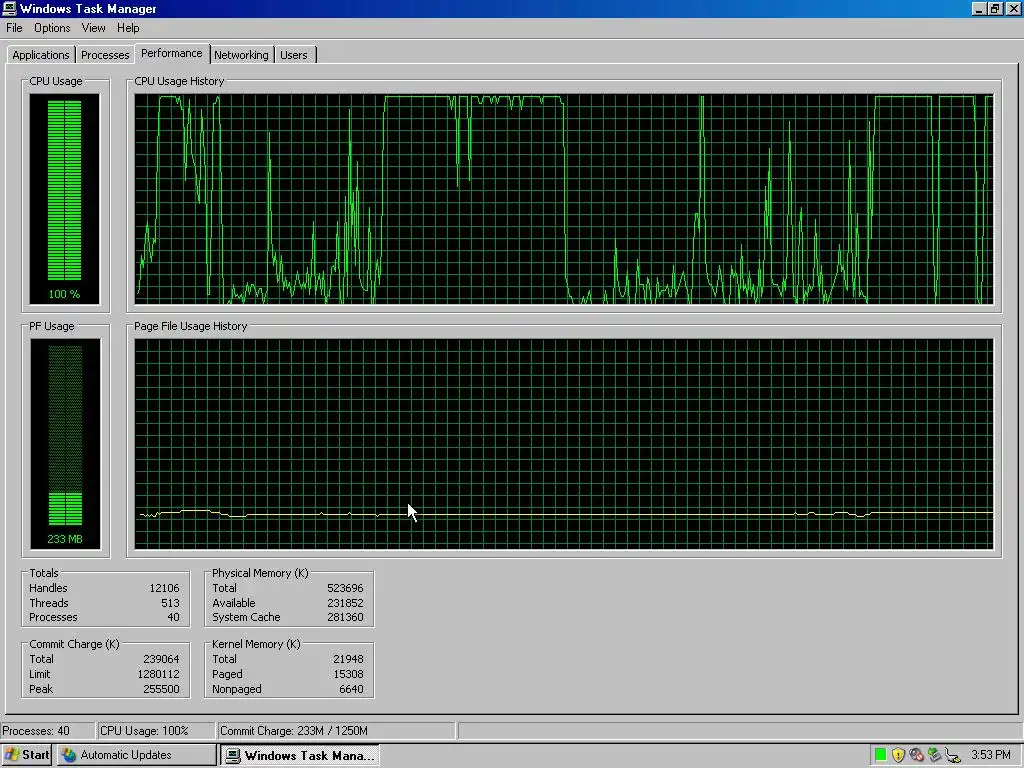Screen dimensions: 1024x768
Task: Click the Threads value 513
Action: (x=170, y=603)
